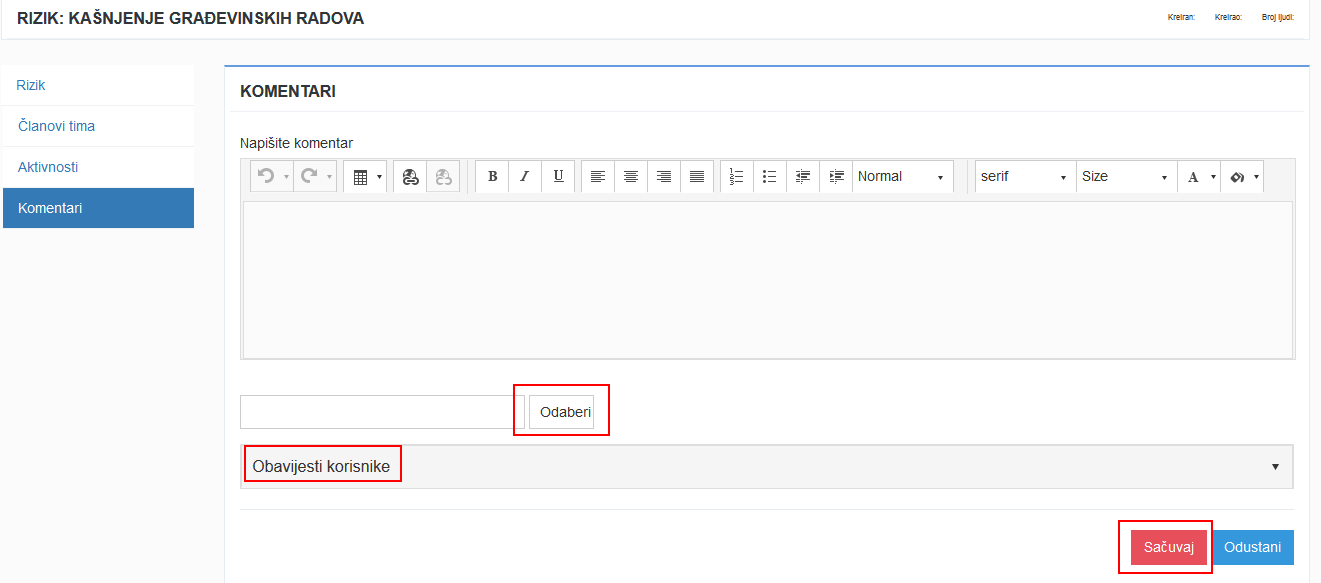Align text left

[x=598, y=176]
